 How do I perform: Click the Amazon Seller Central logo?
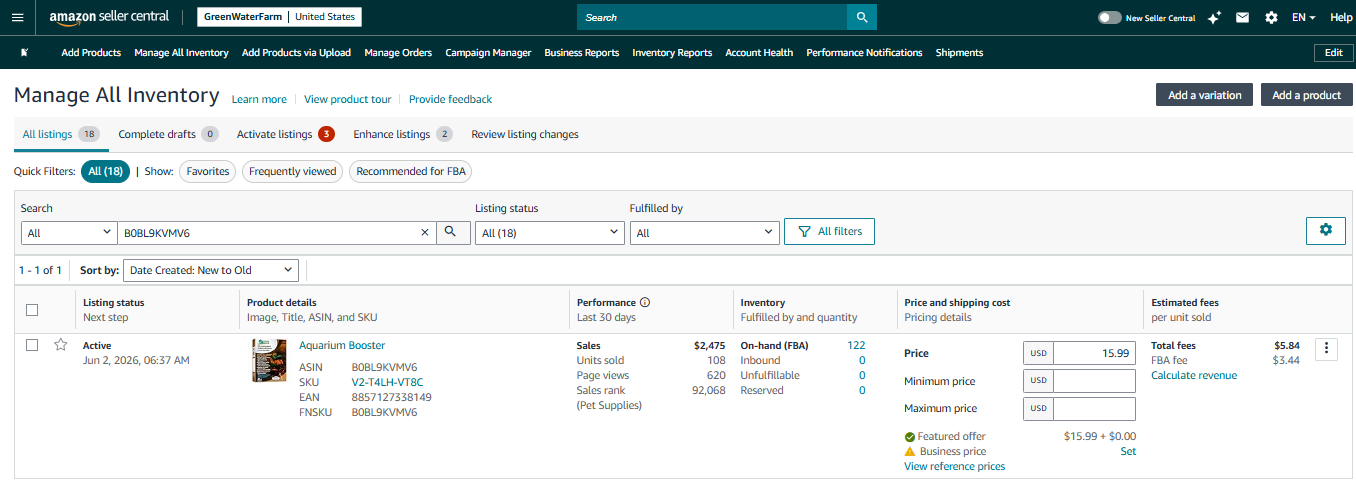click(x=109, y=17)
